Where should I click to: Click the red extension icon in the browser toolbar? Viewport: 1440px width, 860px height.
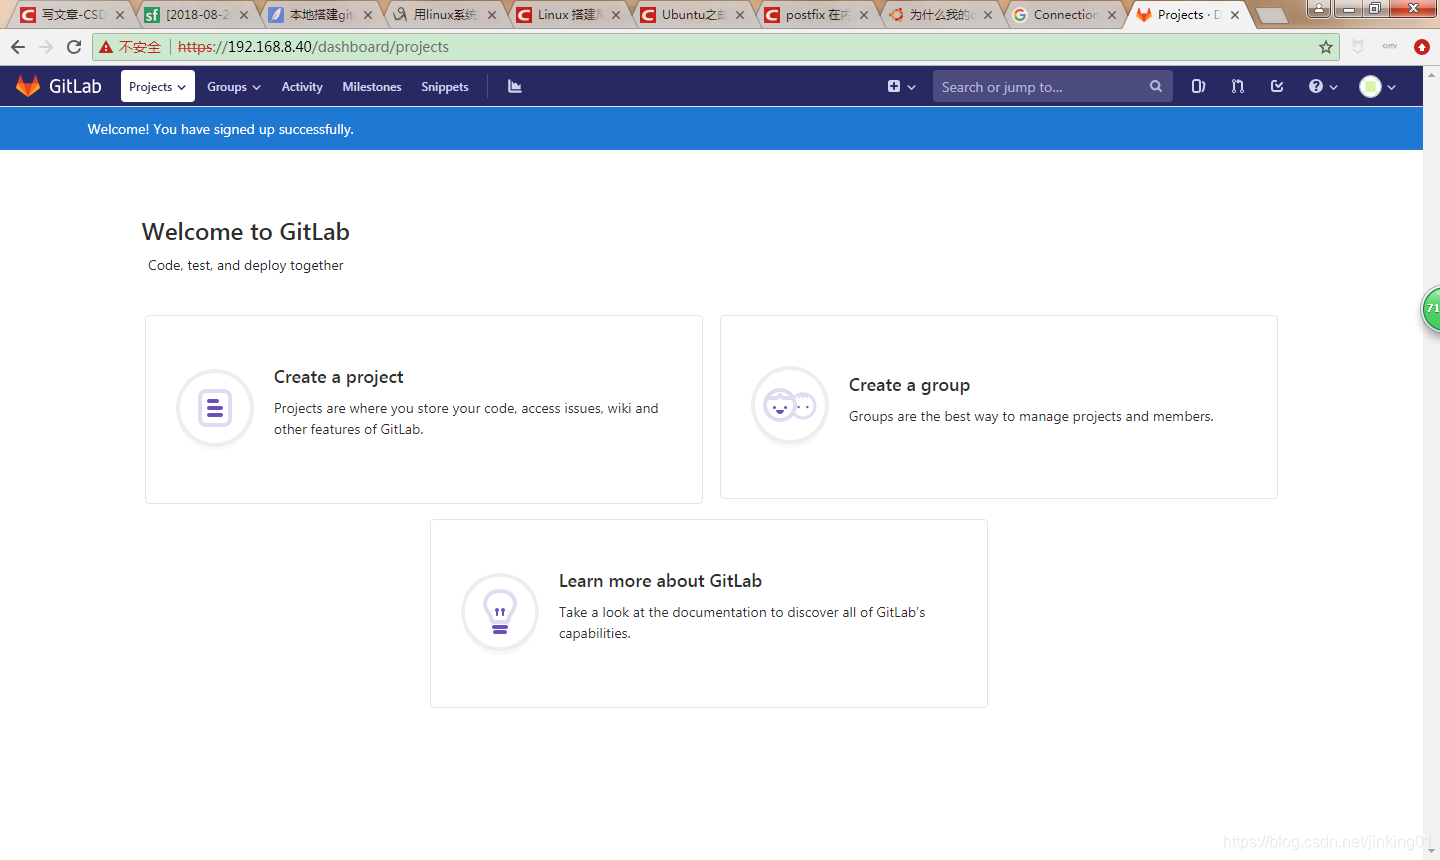(1422, 47)
